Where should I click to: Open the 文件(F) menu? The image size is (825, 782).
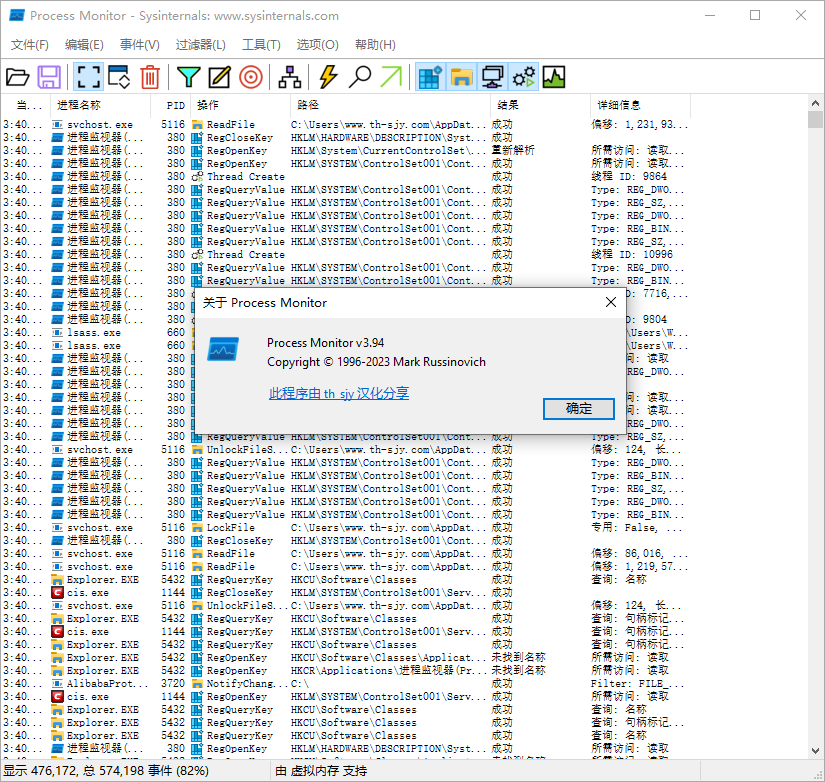[x=30, y=45]
